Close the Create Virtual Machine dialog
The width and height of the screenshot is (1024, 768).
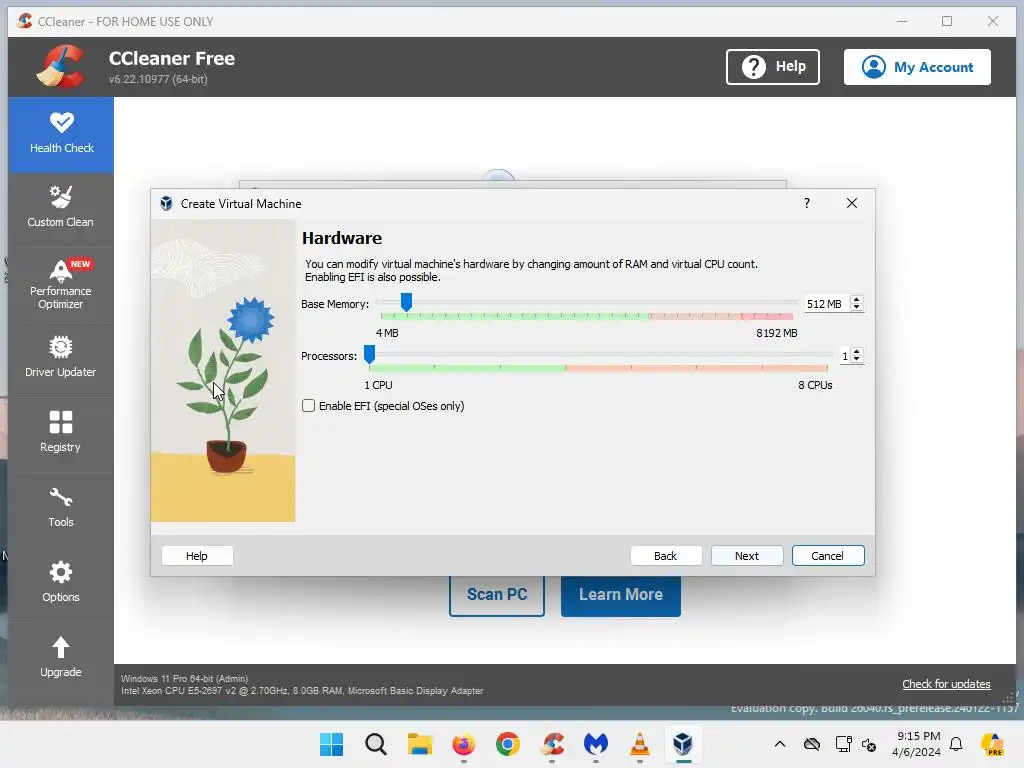pos(852,203)
